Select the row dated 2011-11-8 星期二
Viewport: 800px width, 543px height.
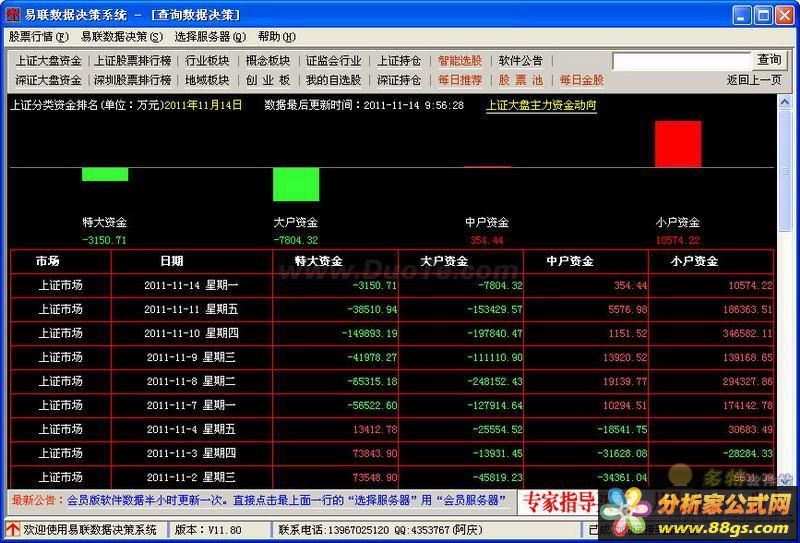[391, 381]
